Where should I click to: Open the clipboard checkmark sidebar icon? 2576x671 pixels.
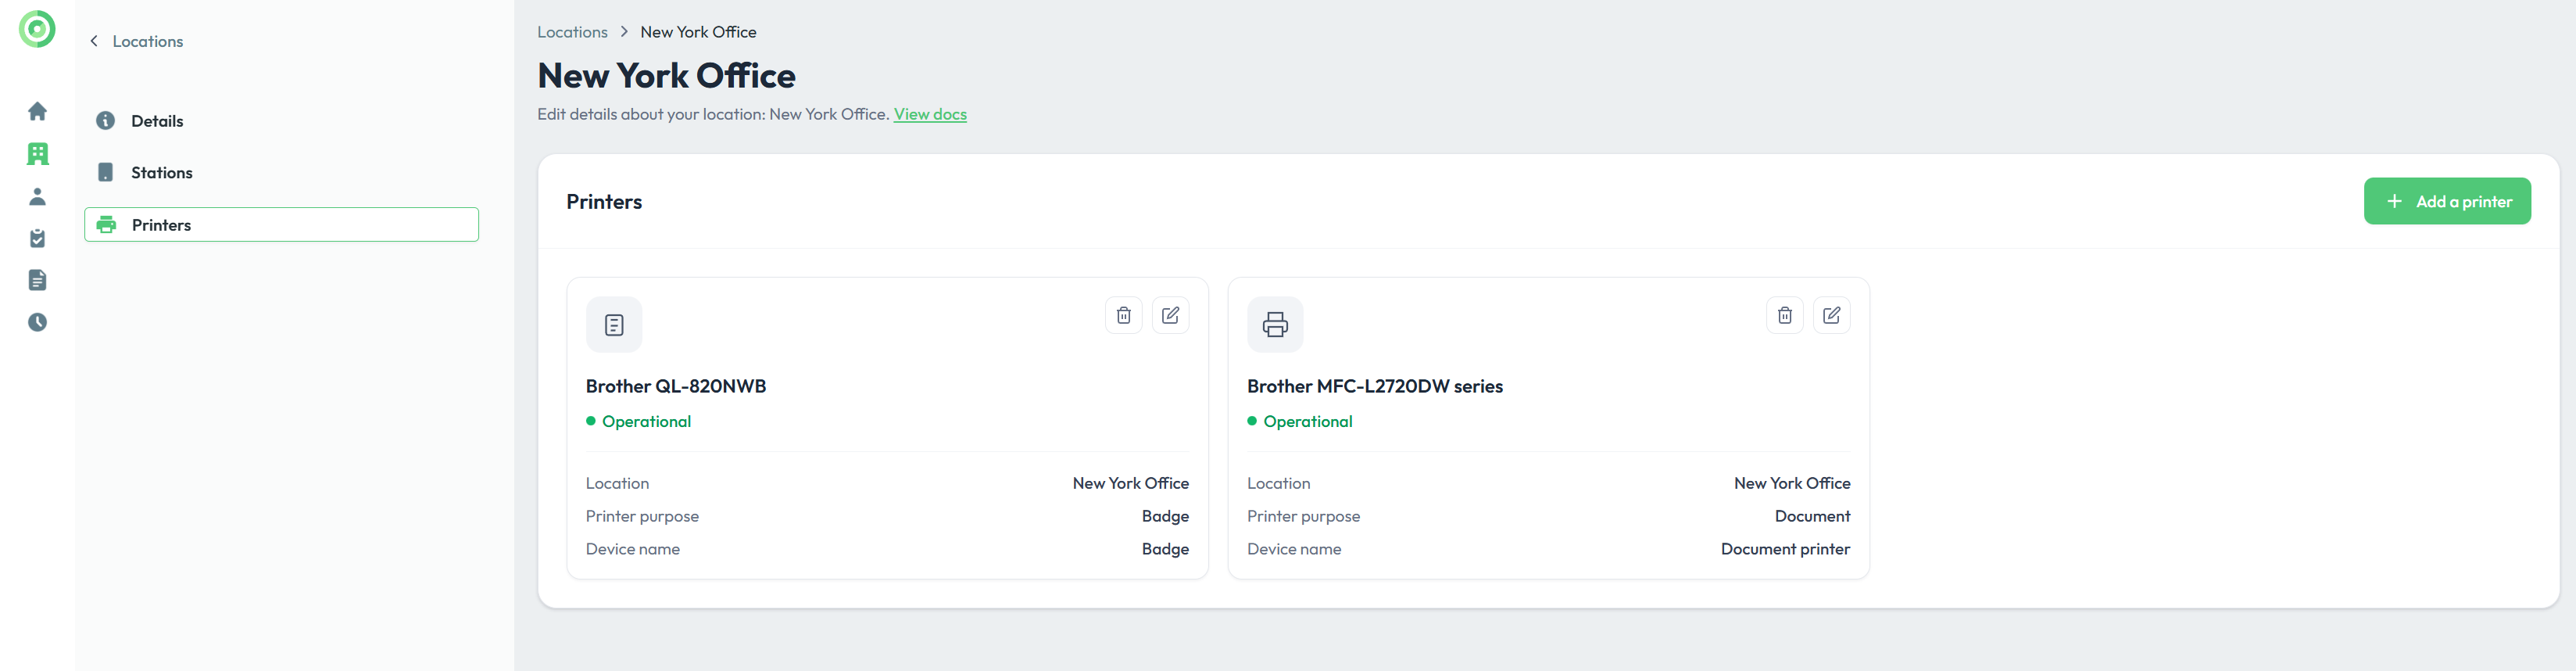pos(37,238)
